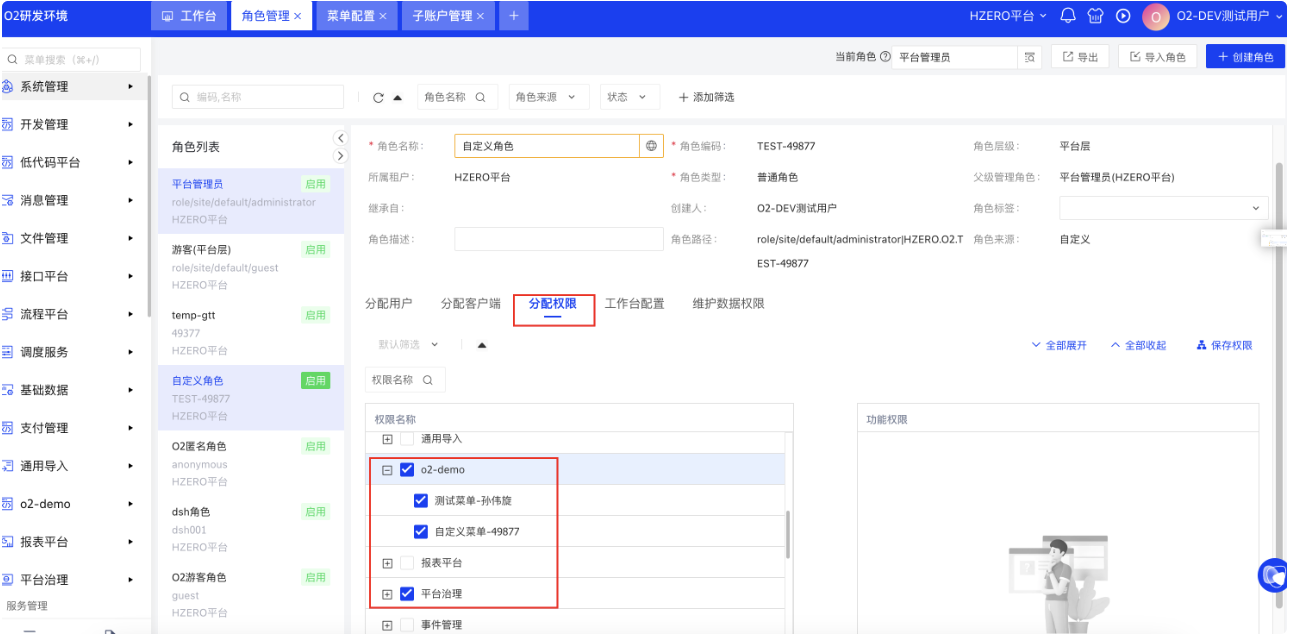
Task: Click the user avatar icon
Action: click(x=1156, y=16)
